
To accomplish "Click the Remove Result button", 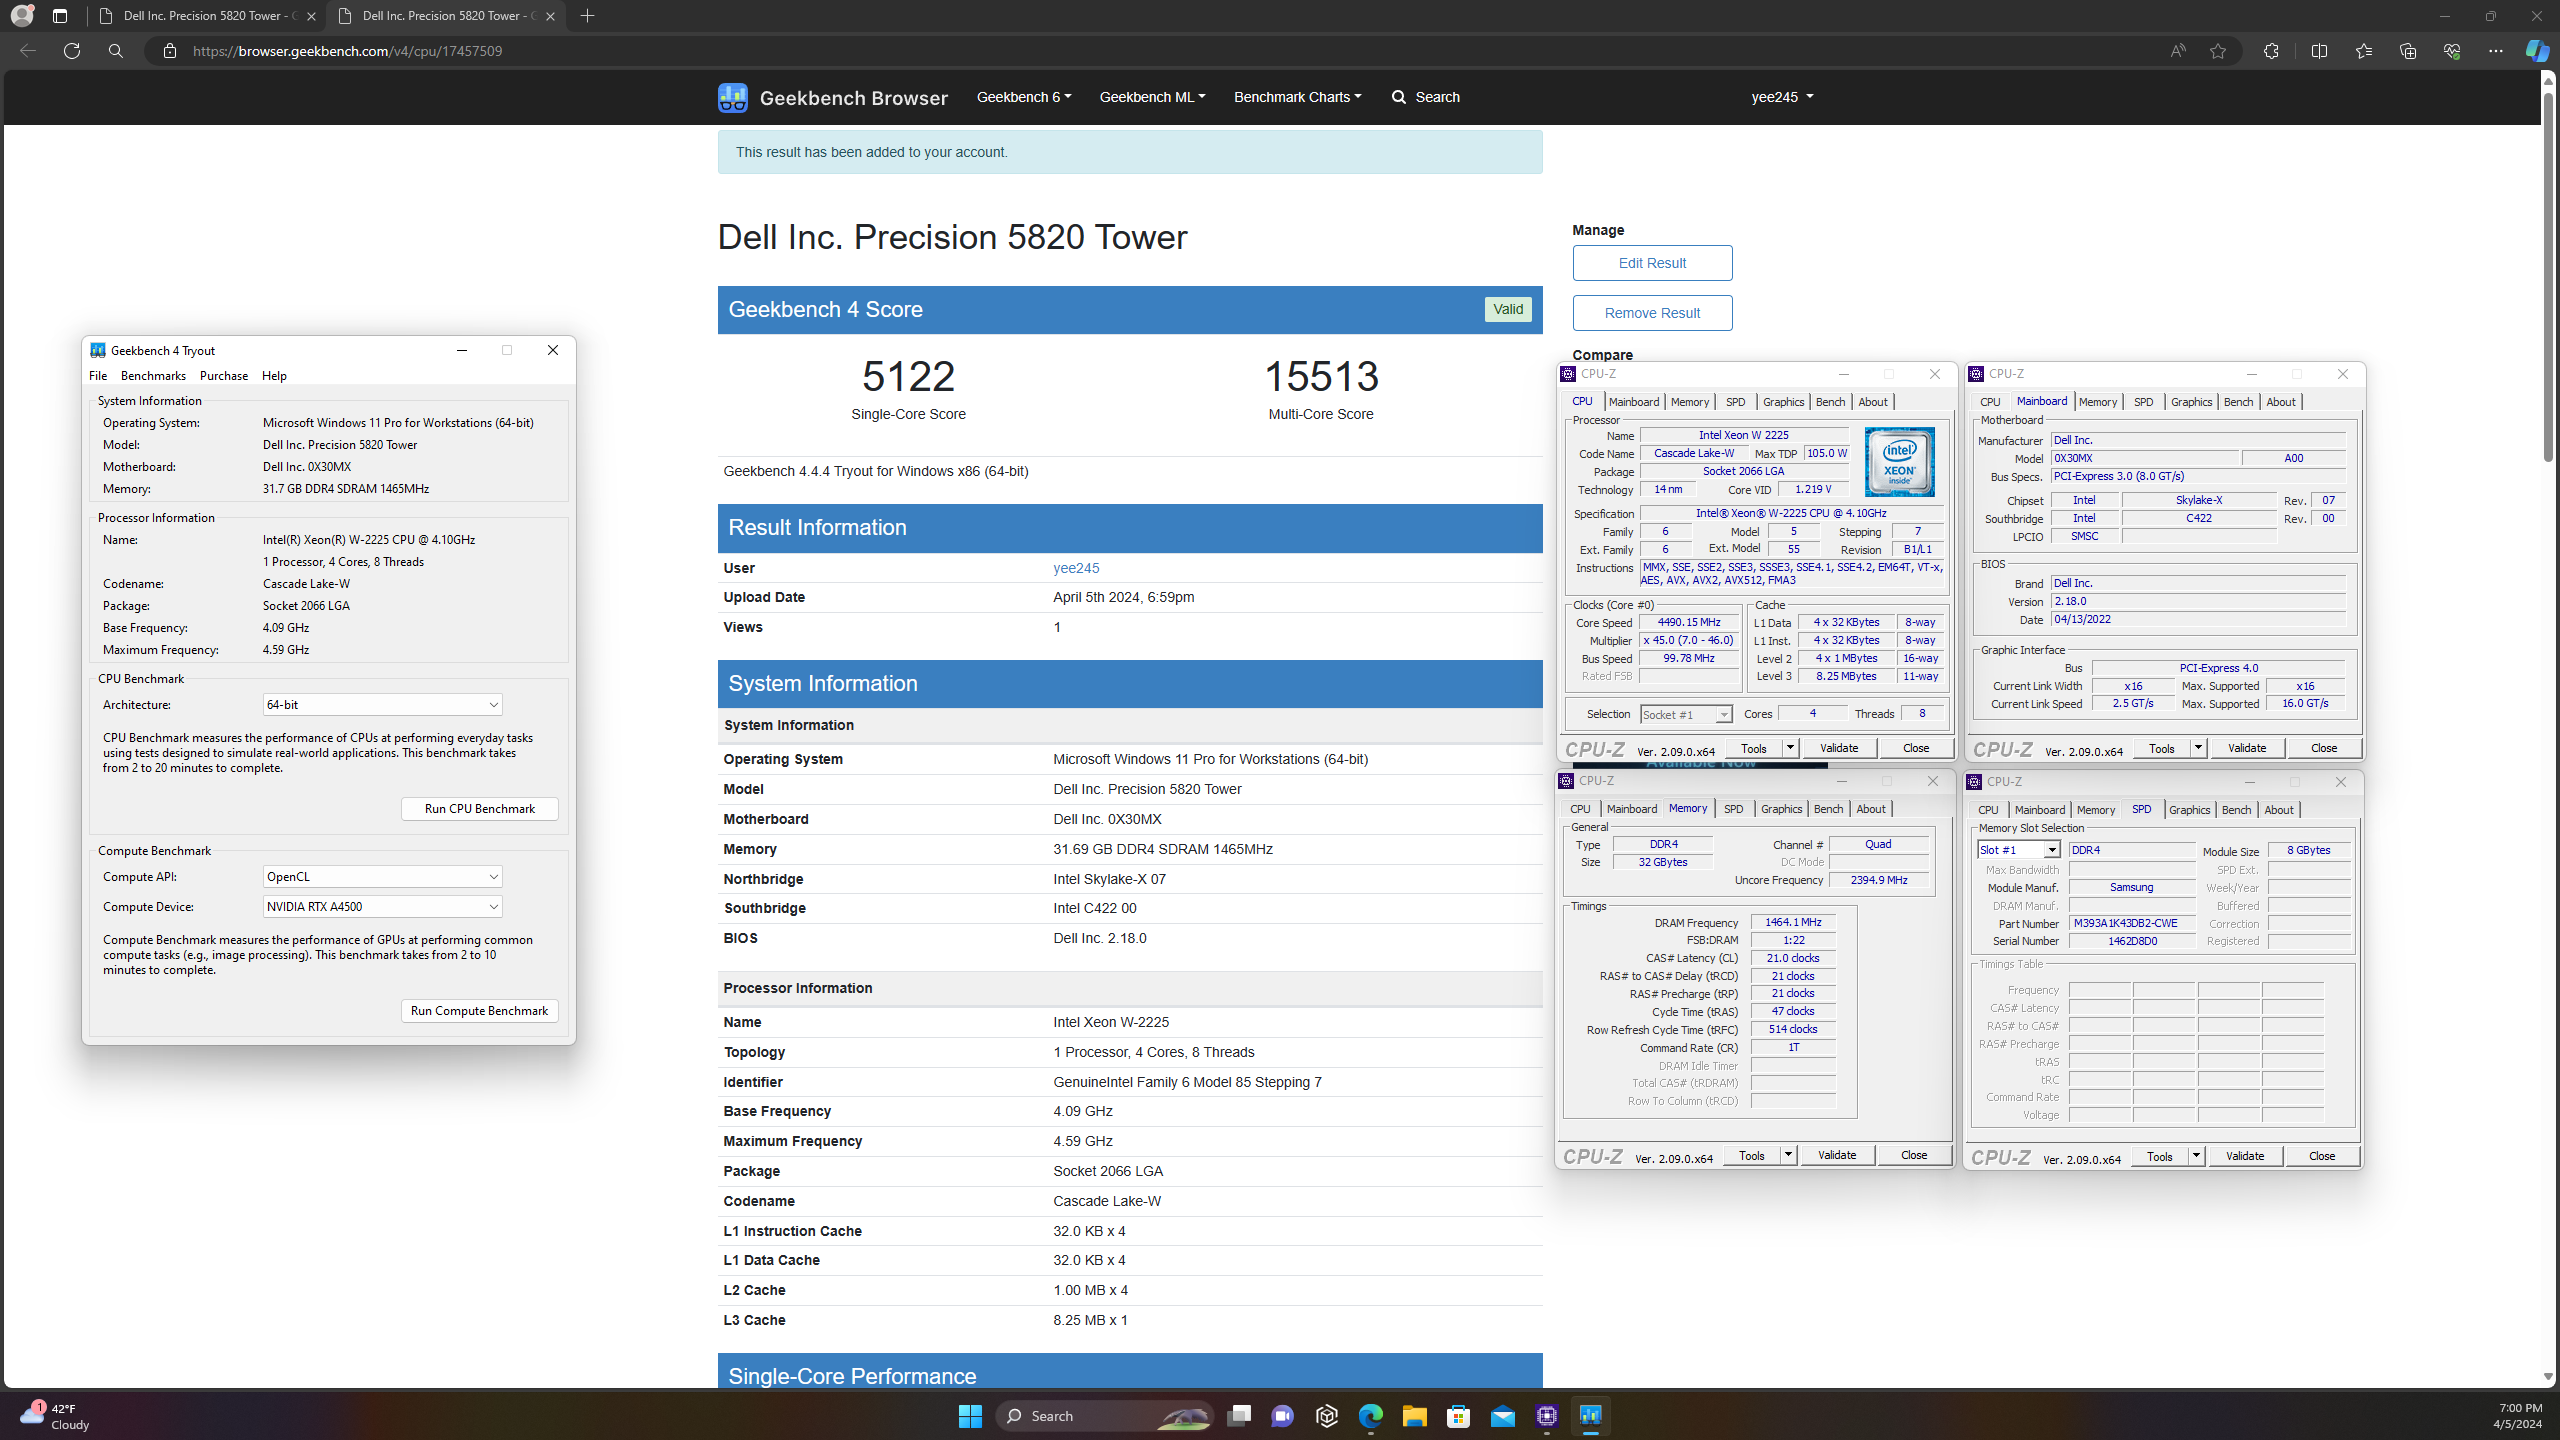I will coord(1652,313).
